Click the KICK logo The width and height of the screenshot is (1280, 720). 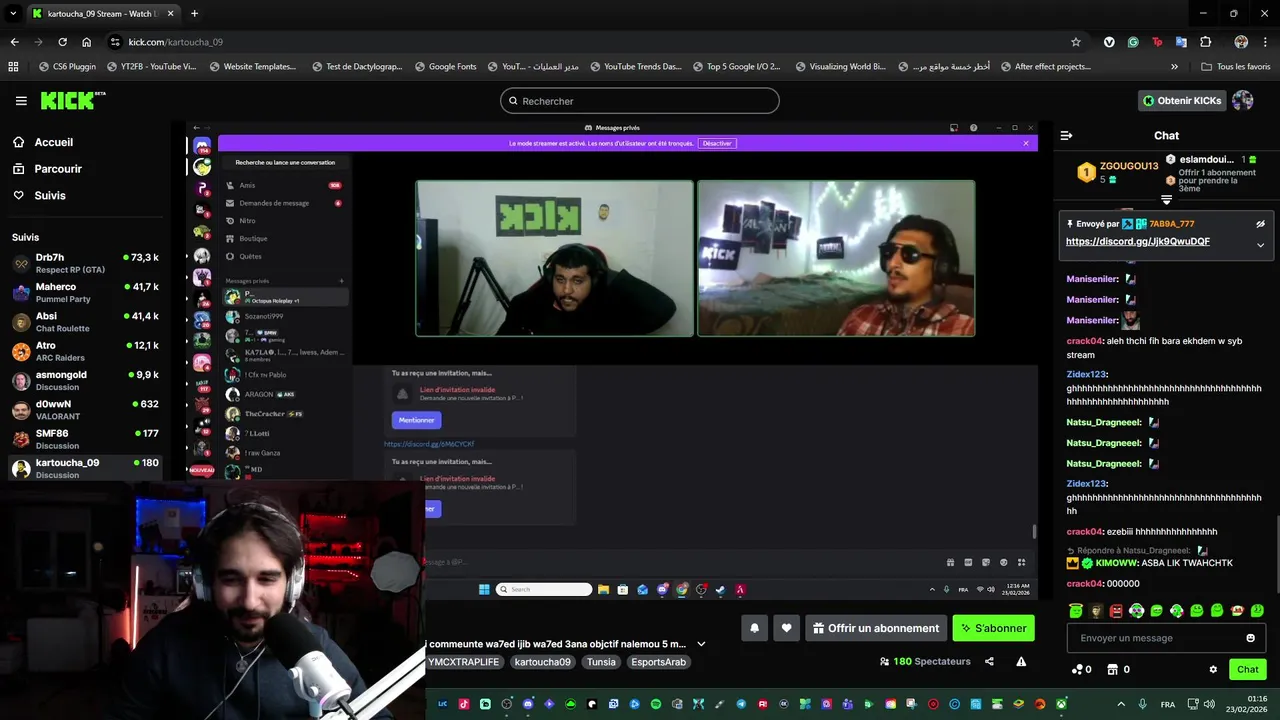point(72,100)
